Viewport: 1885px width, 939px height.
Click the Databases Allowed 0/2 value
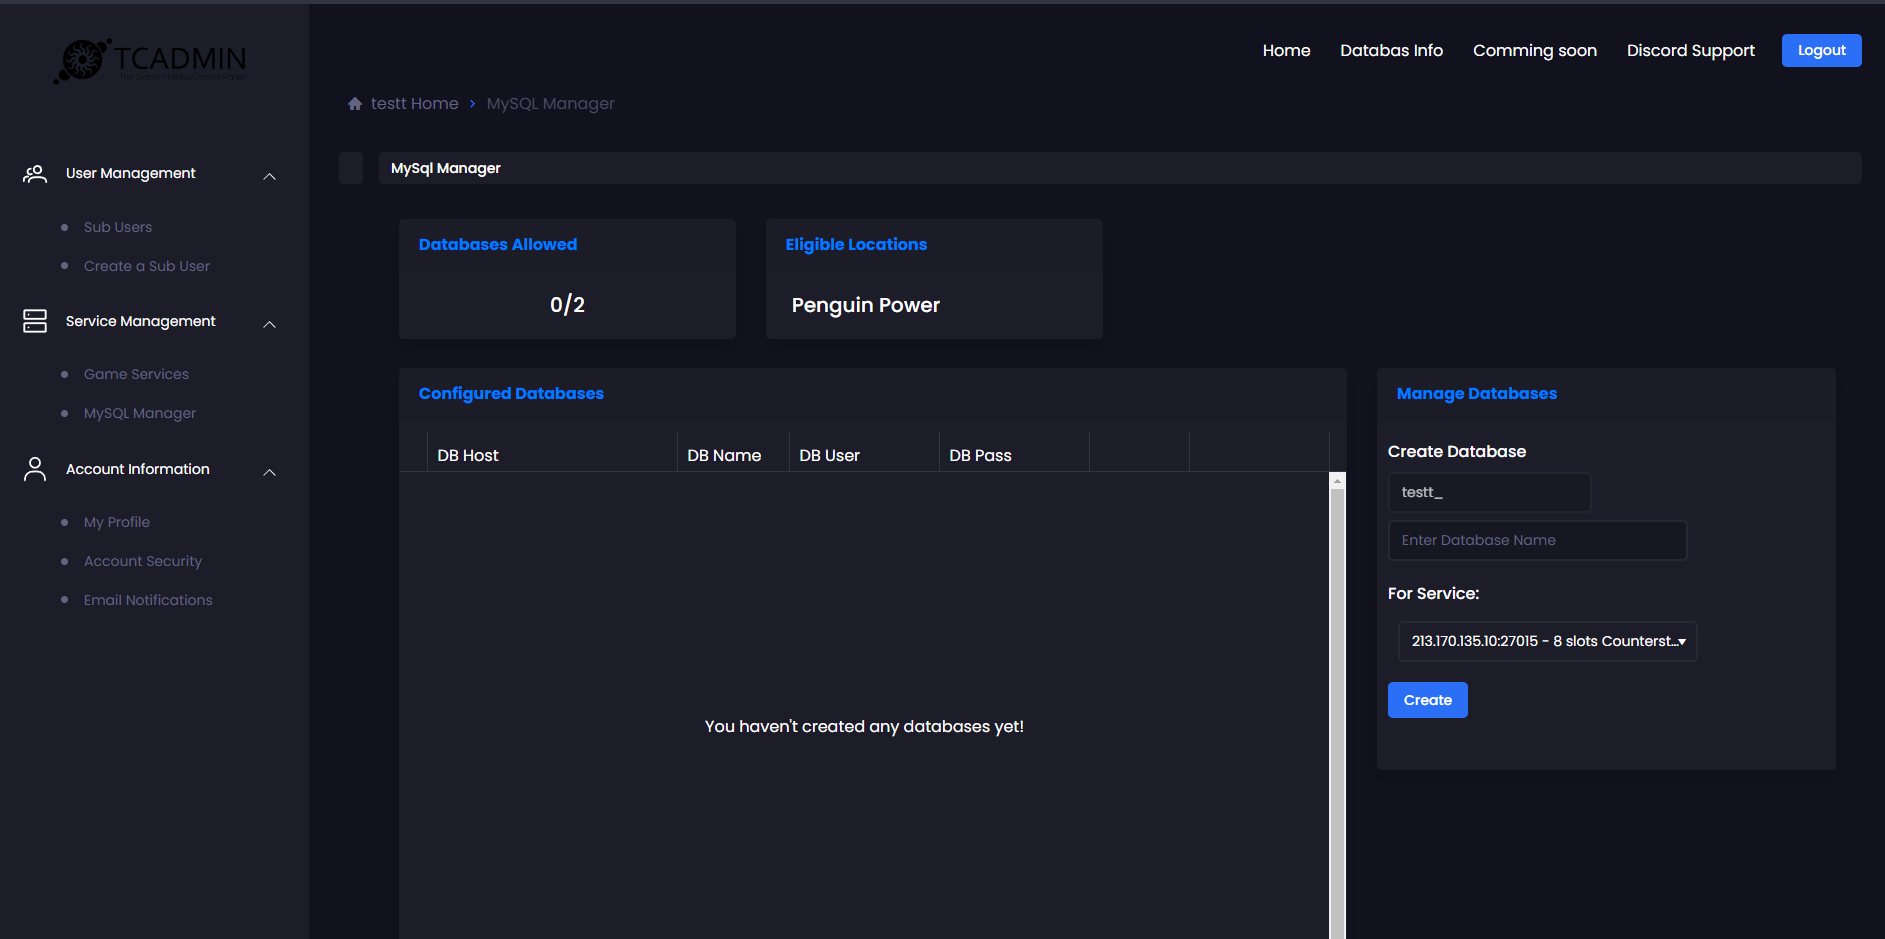coord(567,305)
